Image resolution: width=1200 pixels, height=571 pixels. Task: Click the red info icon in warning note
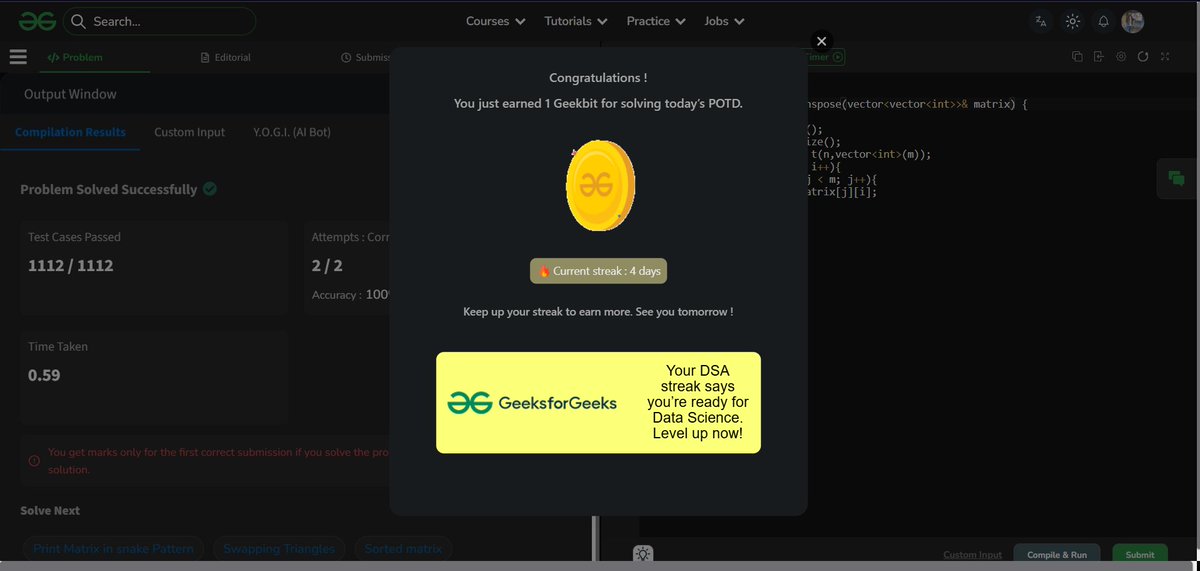coord(34,461)
